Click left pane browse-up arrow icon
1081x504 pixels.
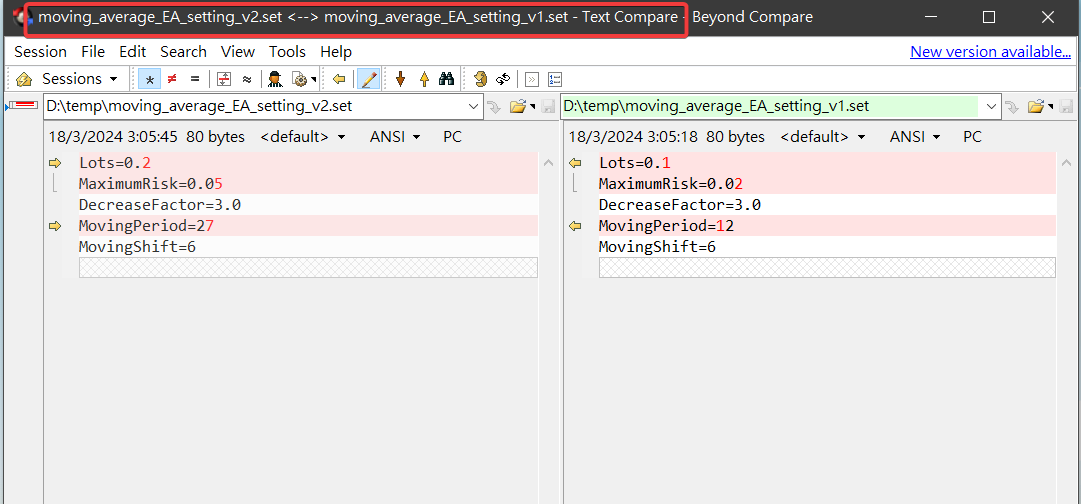click(x=494, y=106)
